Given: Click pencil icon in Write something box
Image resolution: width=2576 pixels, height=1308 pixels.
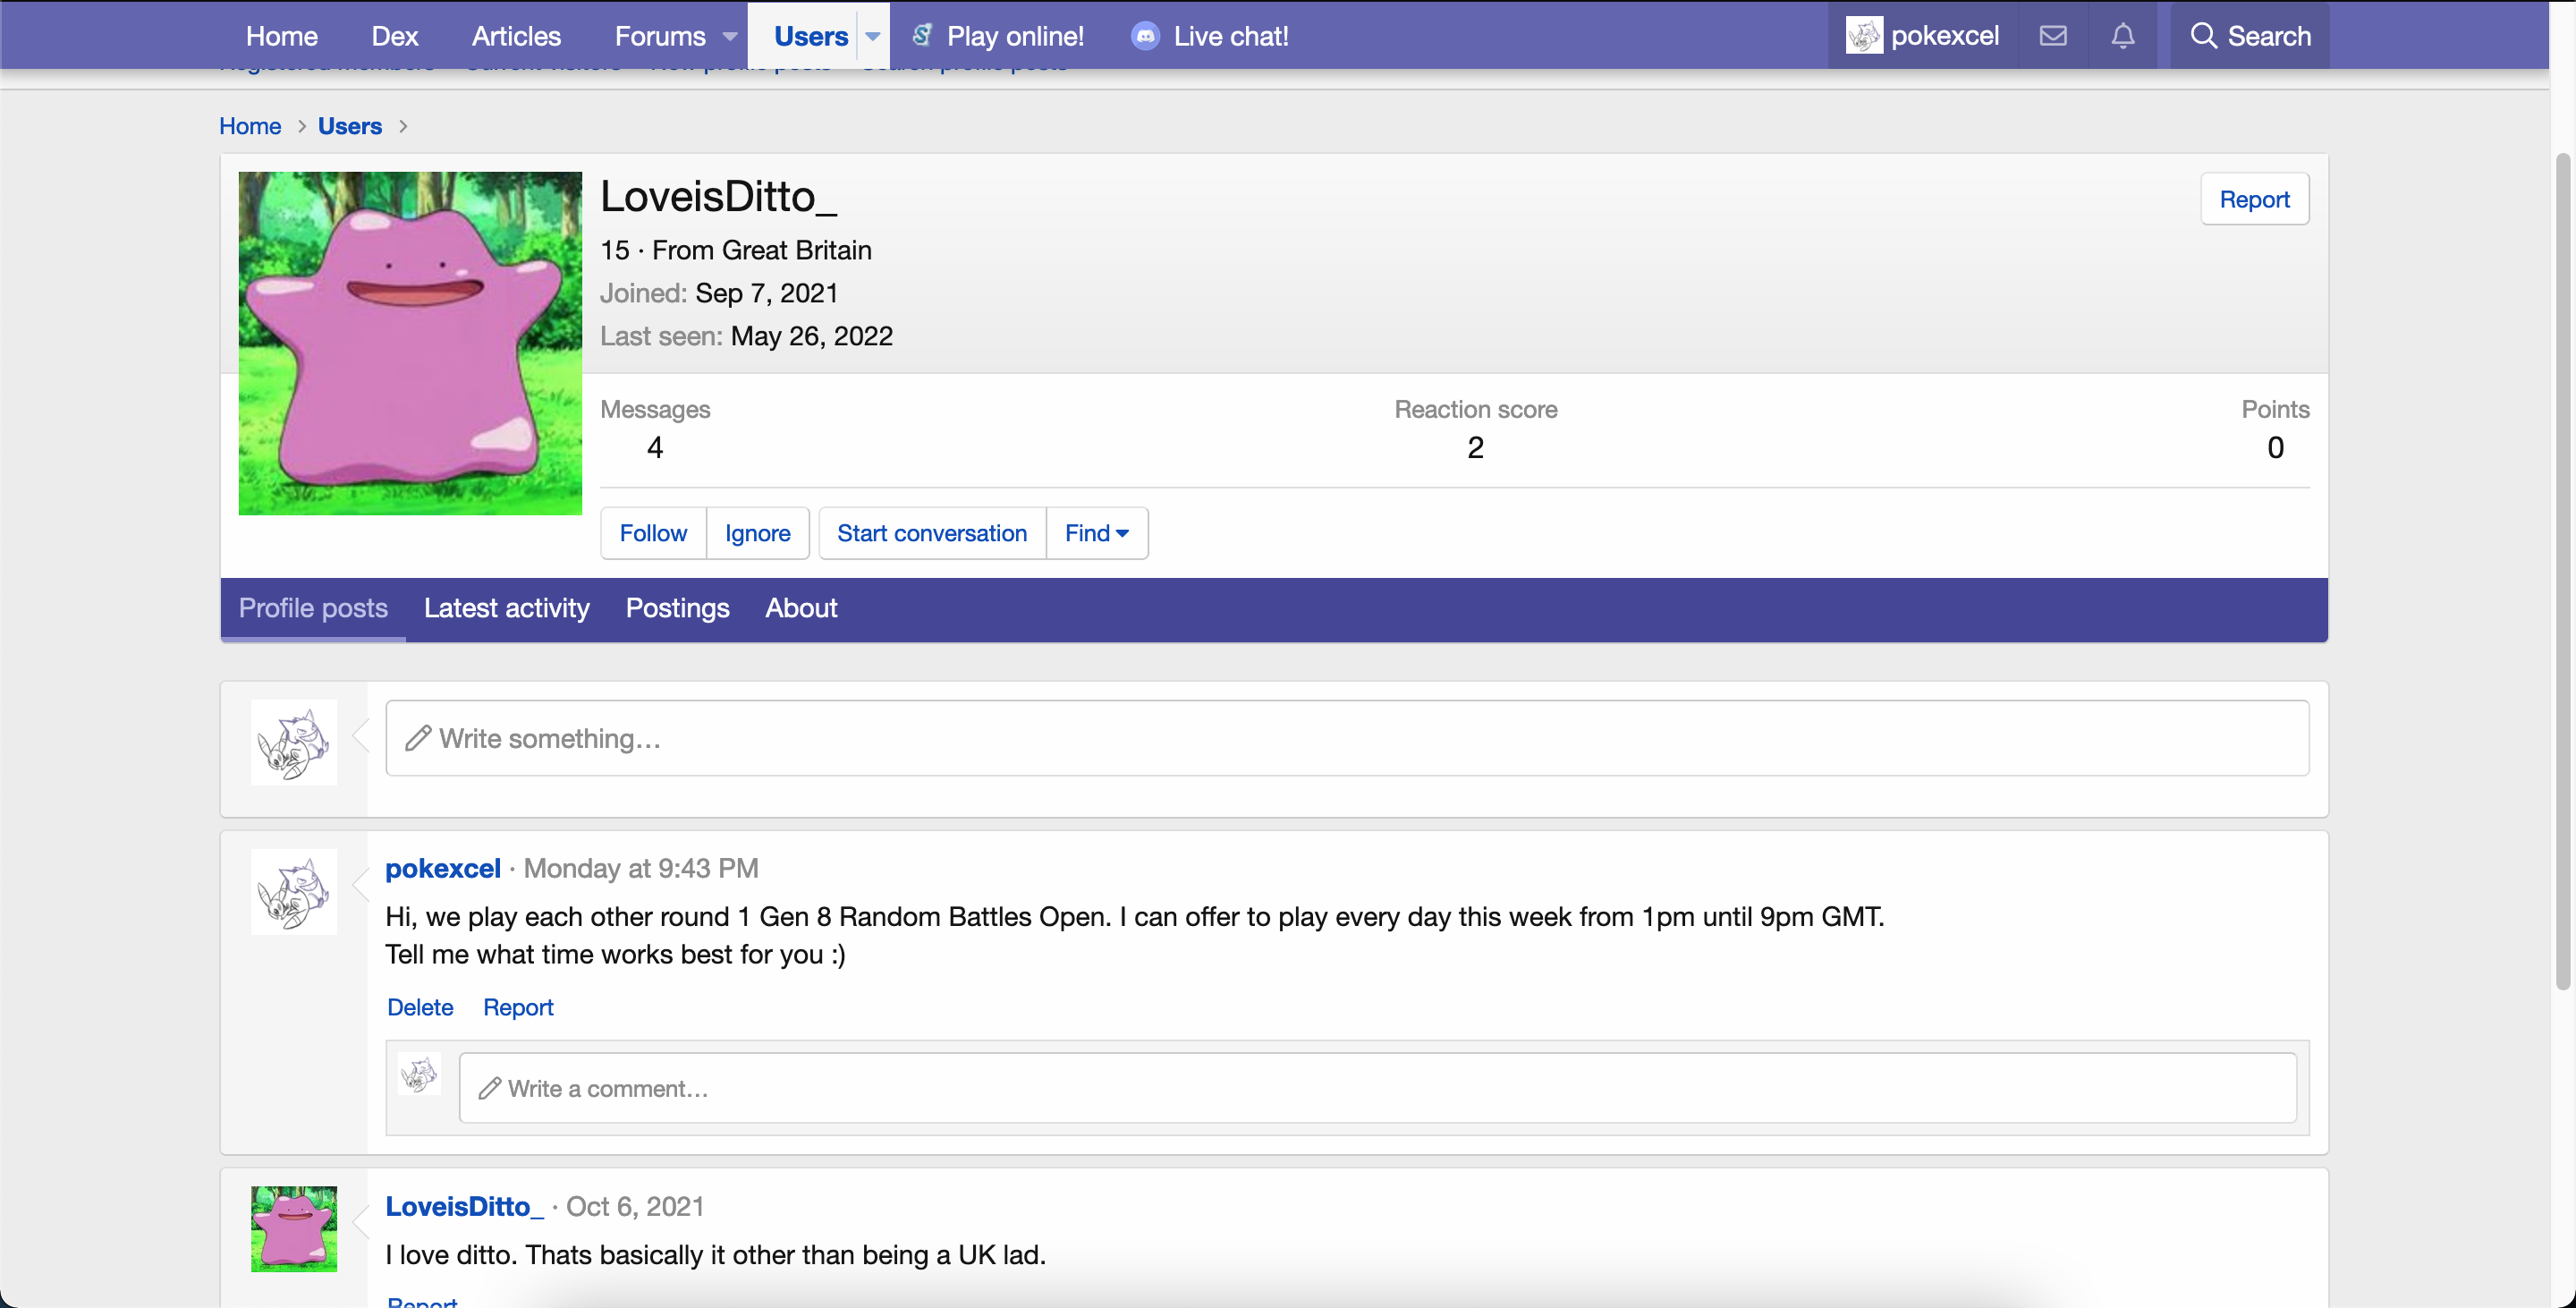Looking at the screenshot, I should 418,738.
